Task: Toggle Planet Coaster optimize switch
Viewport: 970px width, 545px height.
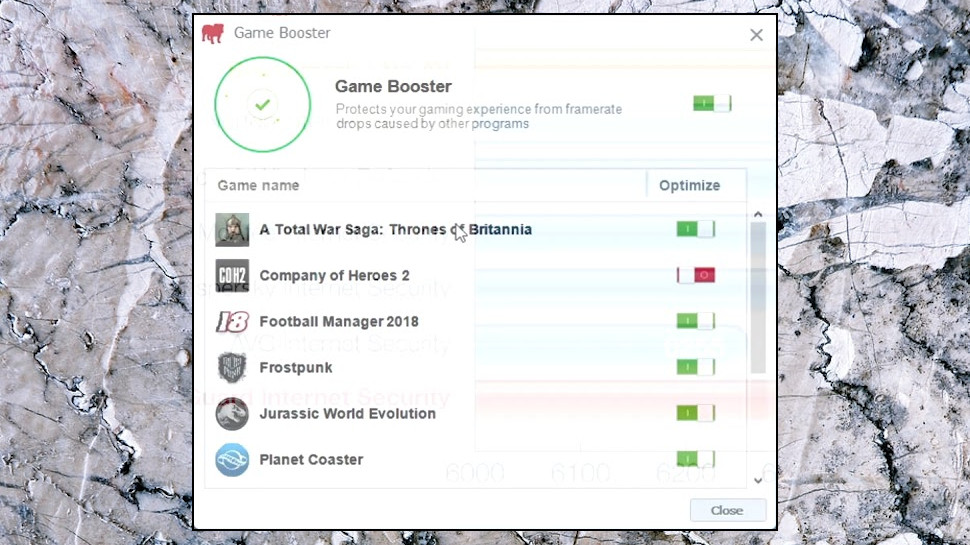Action: (695, 458)
